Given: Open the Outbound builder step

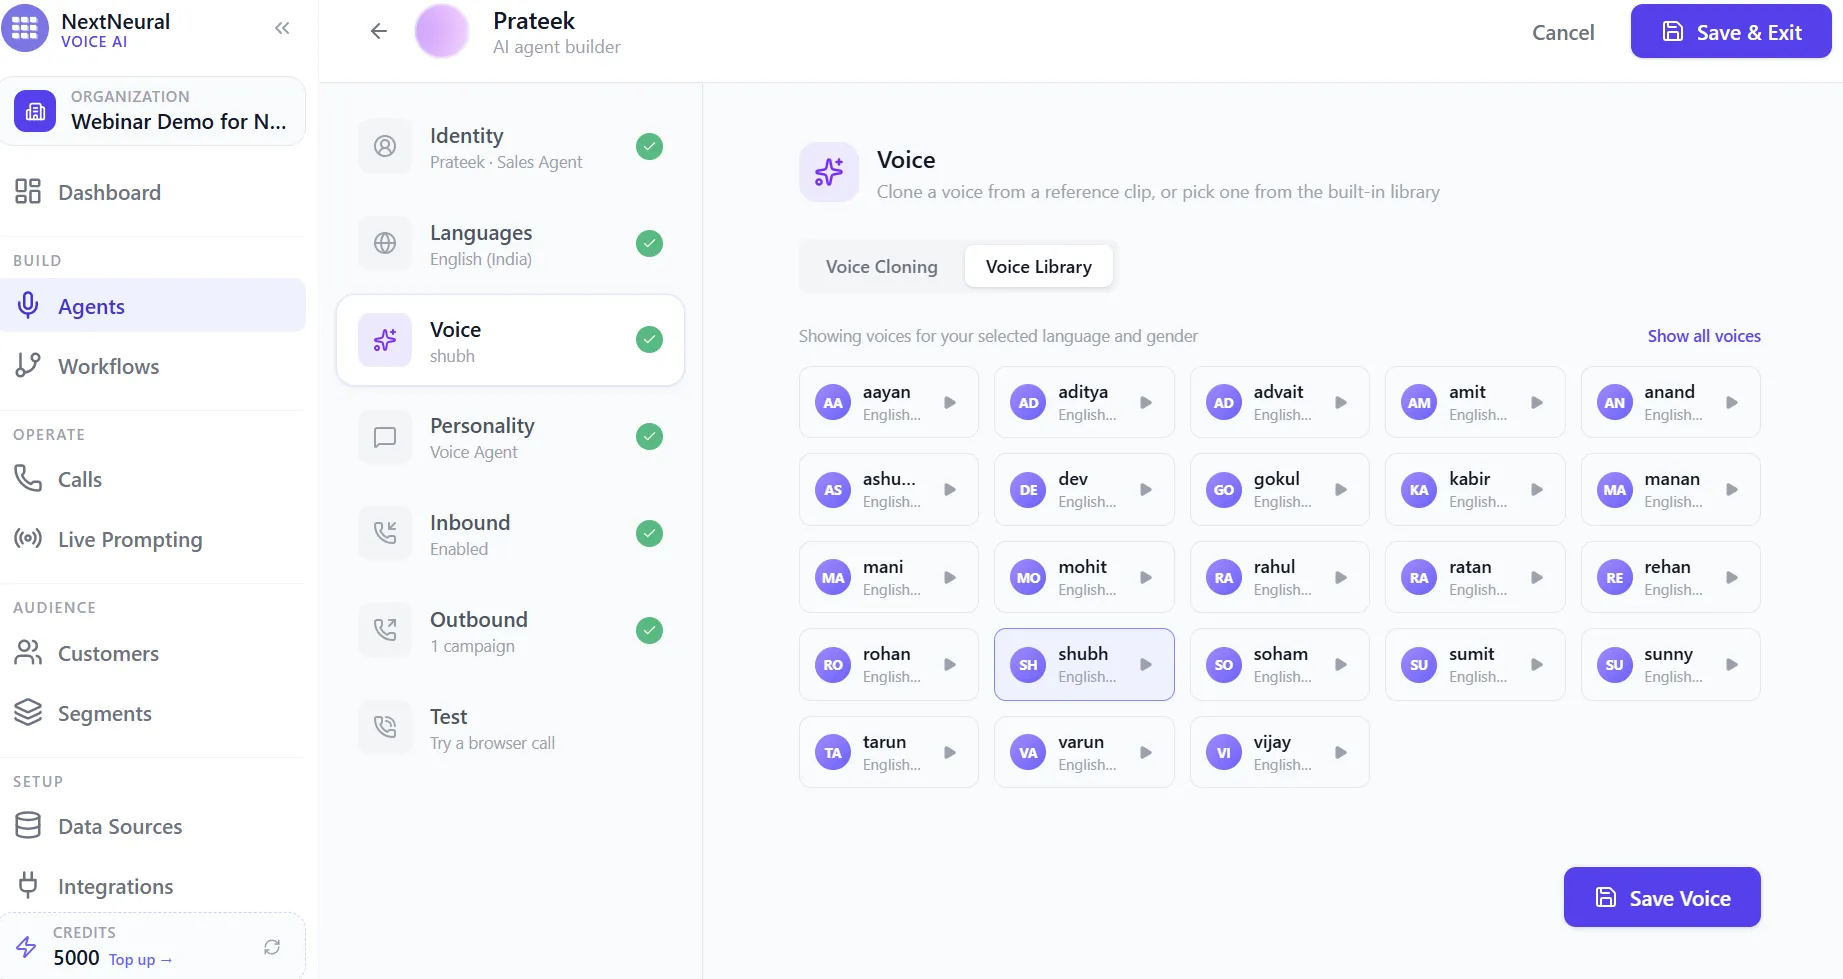Looking at the screenshot, I should coord(510,631).
